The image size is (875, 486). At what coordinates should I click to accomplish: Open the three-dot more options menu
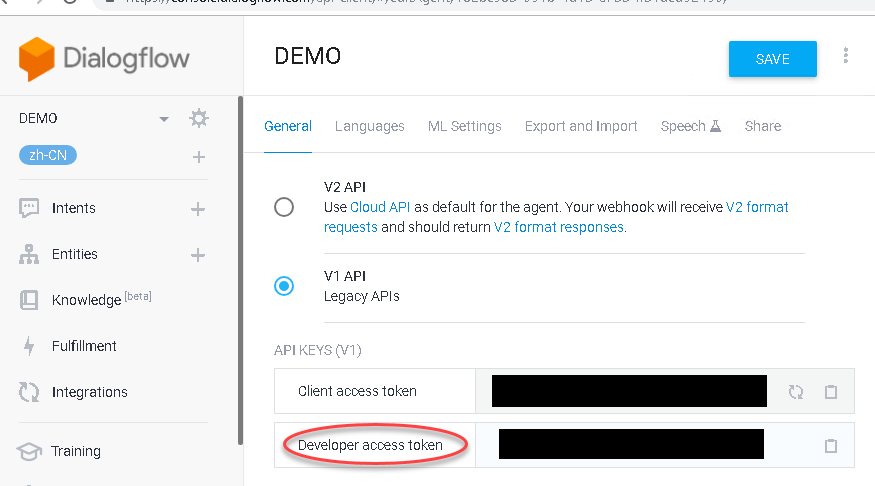click(x=846, y=55)
